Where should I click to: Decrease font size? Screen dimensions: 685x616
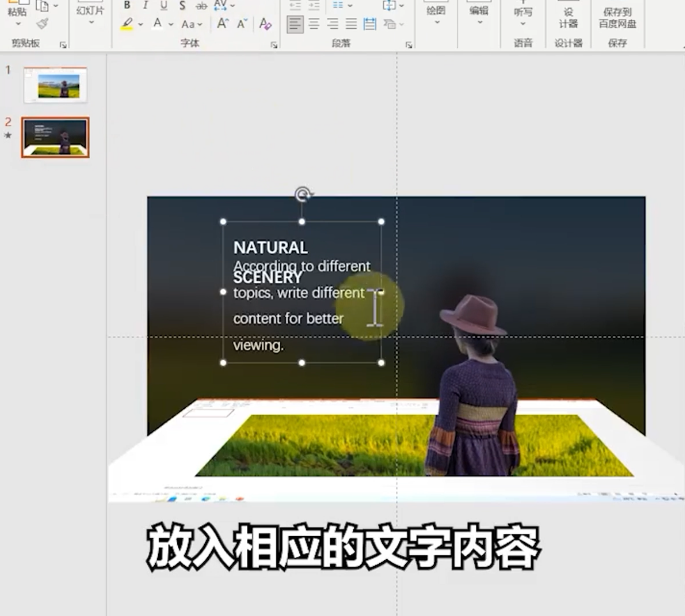click(x=242, y=24)
